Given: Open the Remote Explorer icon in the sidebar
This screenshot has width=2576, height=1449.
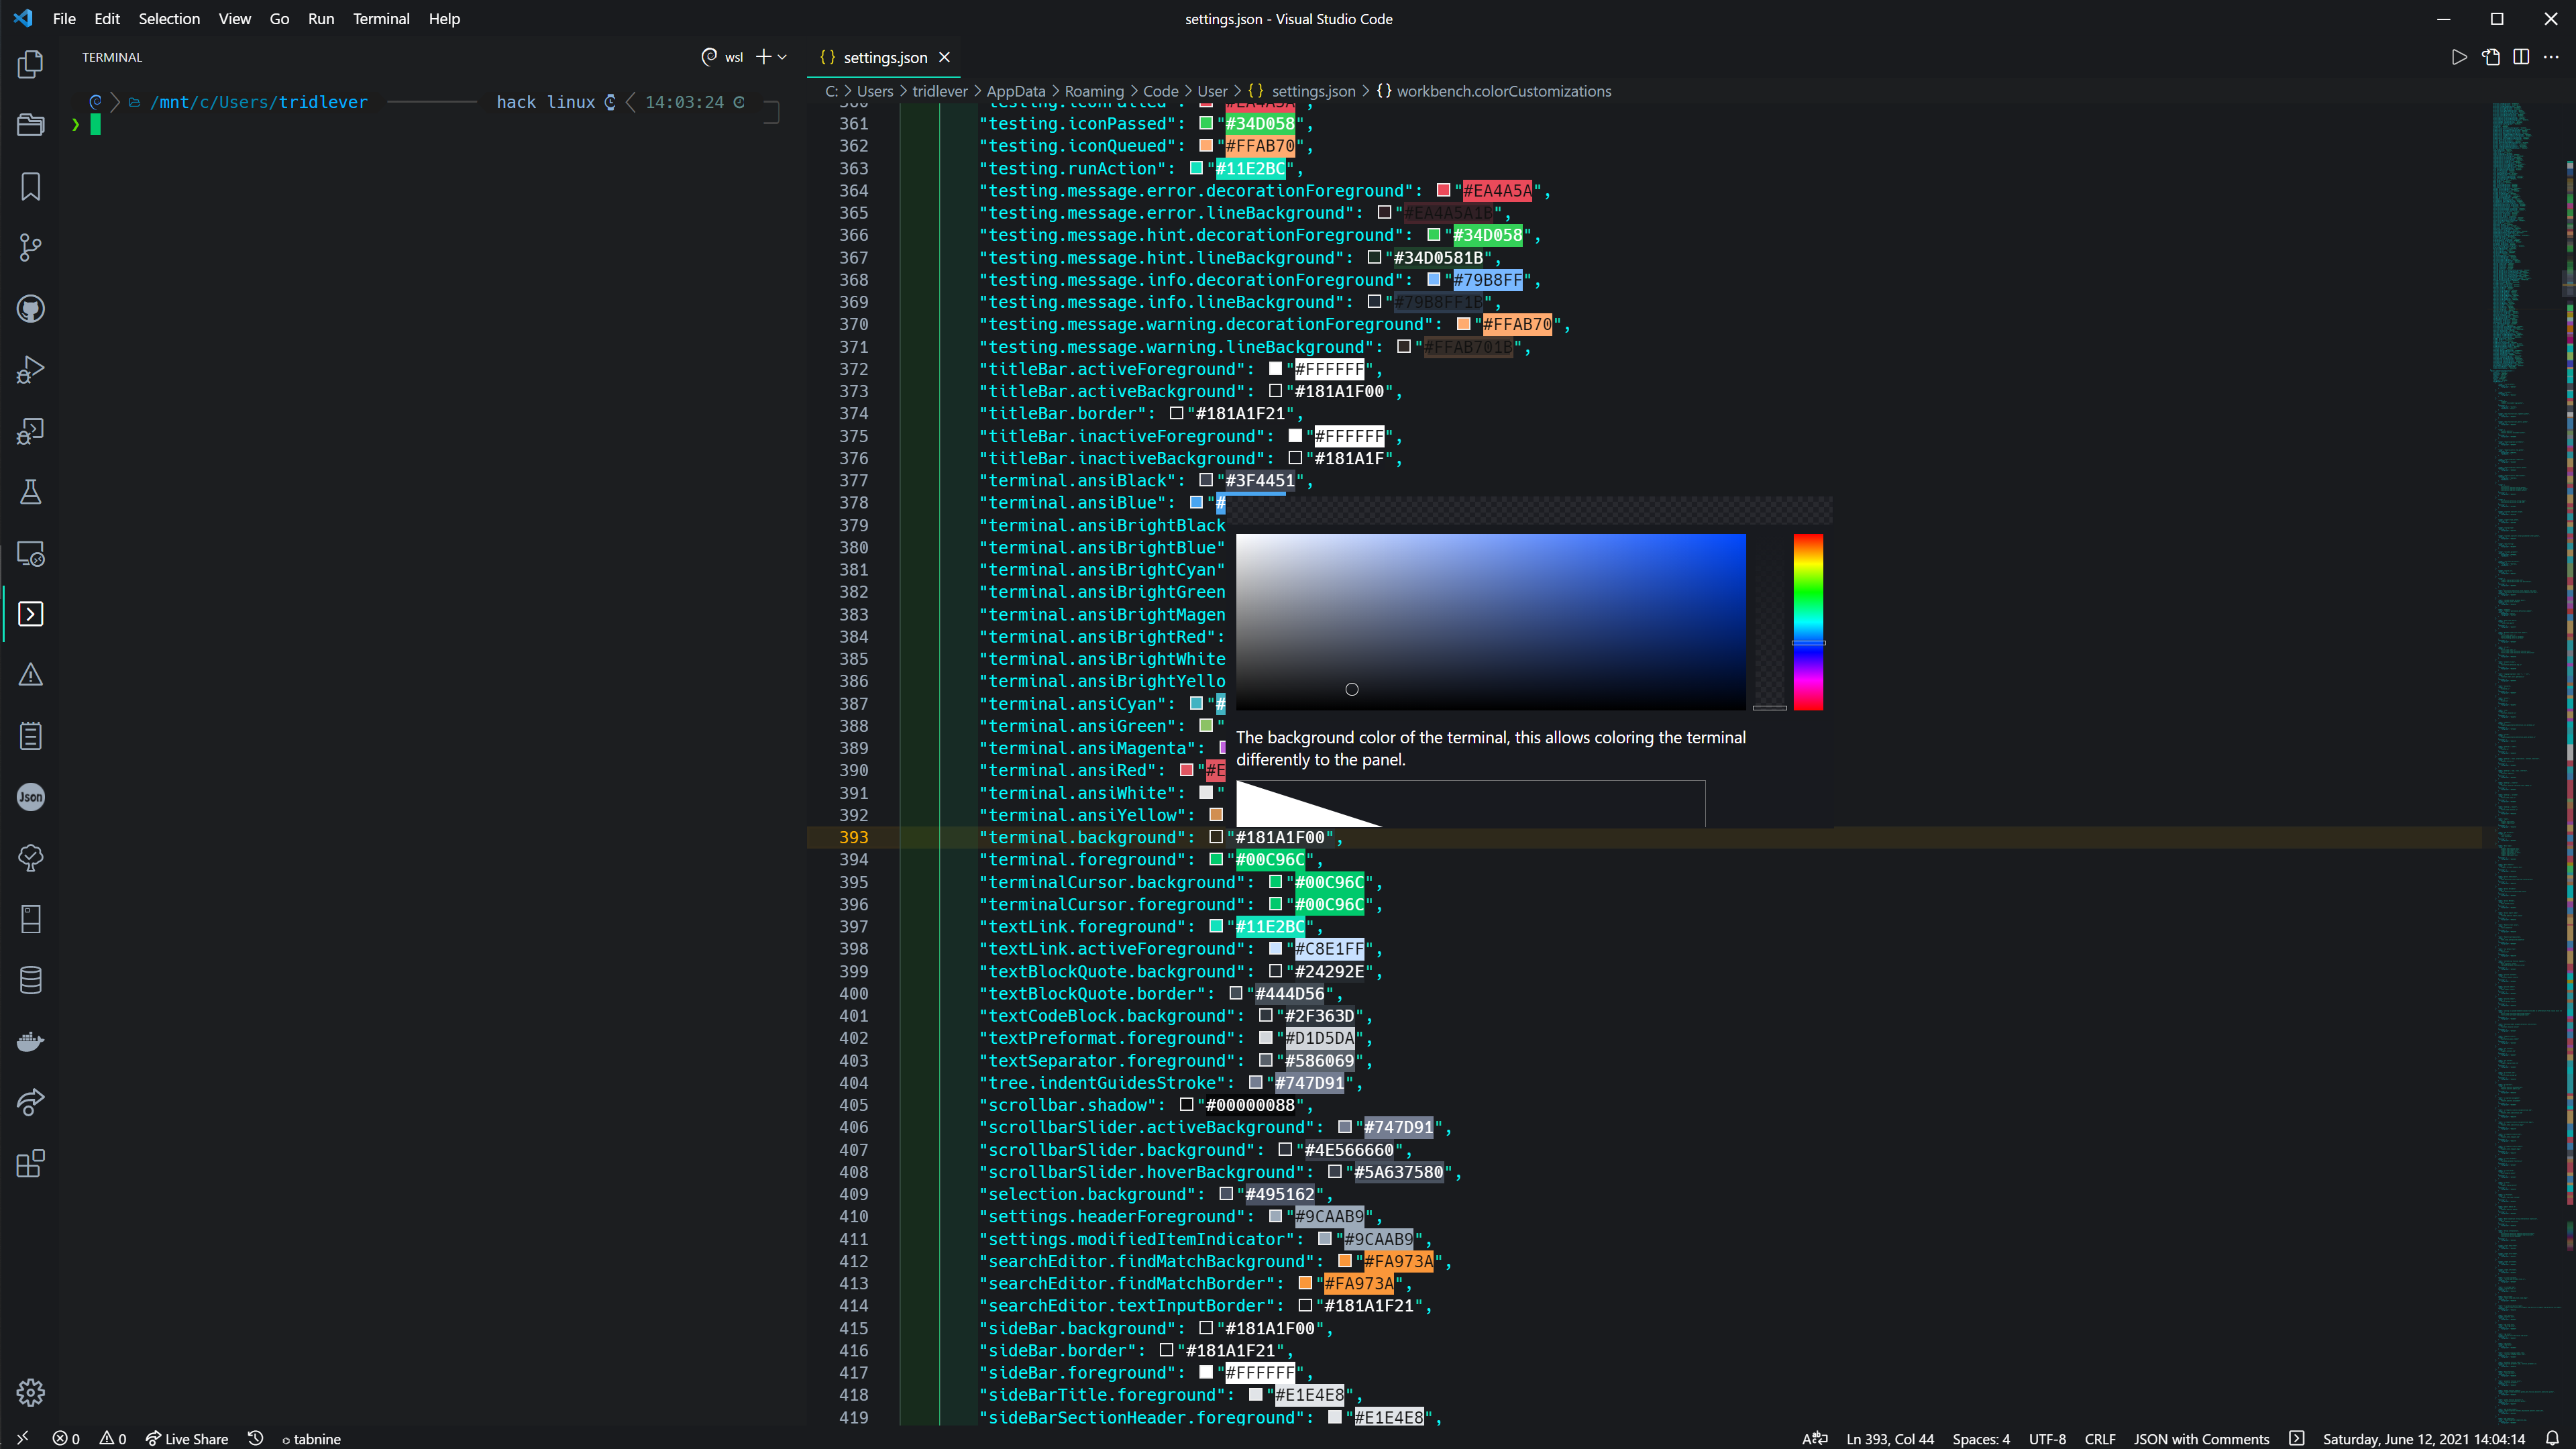Looking at the screenshot, I should (x=30, y=554).
